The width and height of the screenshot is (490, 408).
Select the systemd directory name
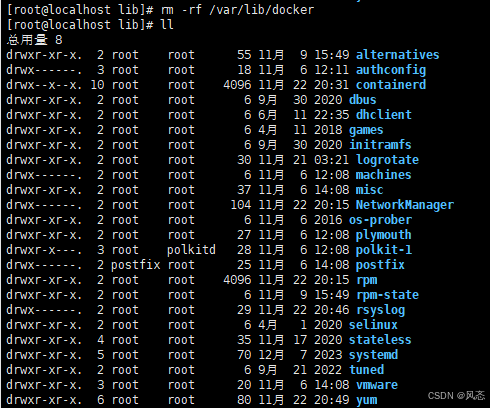373,355
